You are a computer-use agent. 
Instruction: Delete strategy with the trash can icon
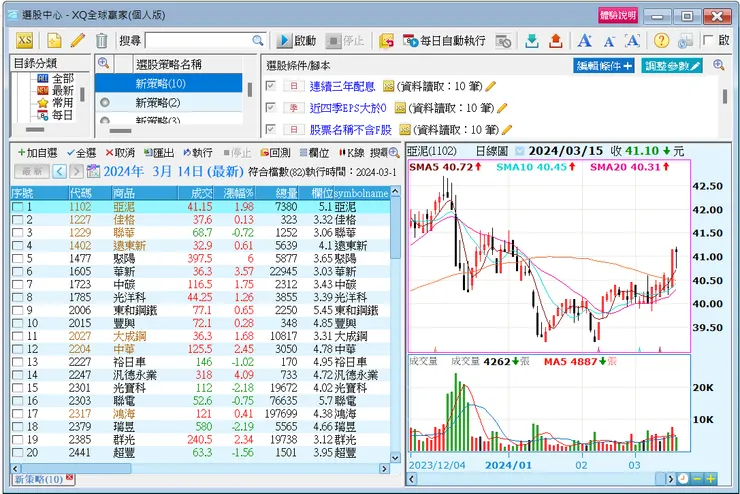point(101,41)
